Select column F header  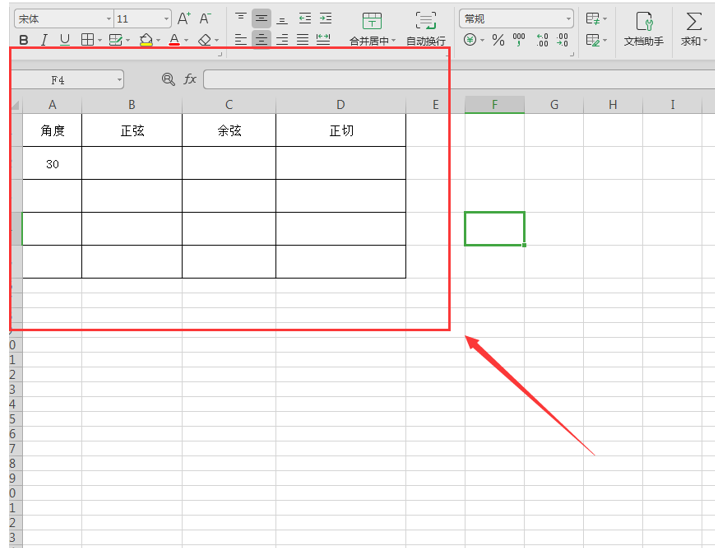(495, 105)
